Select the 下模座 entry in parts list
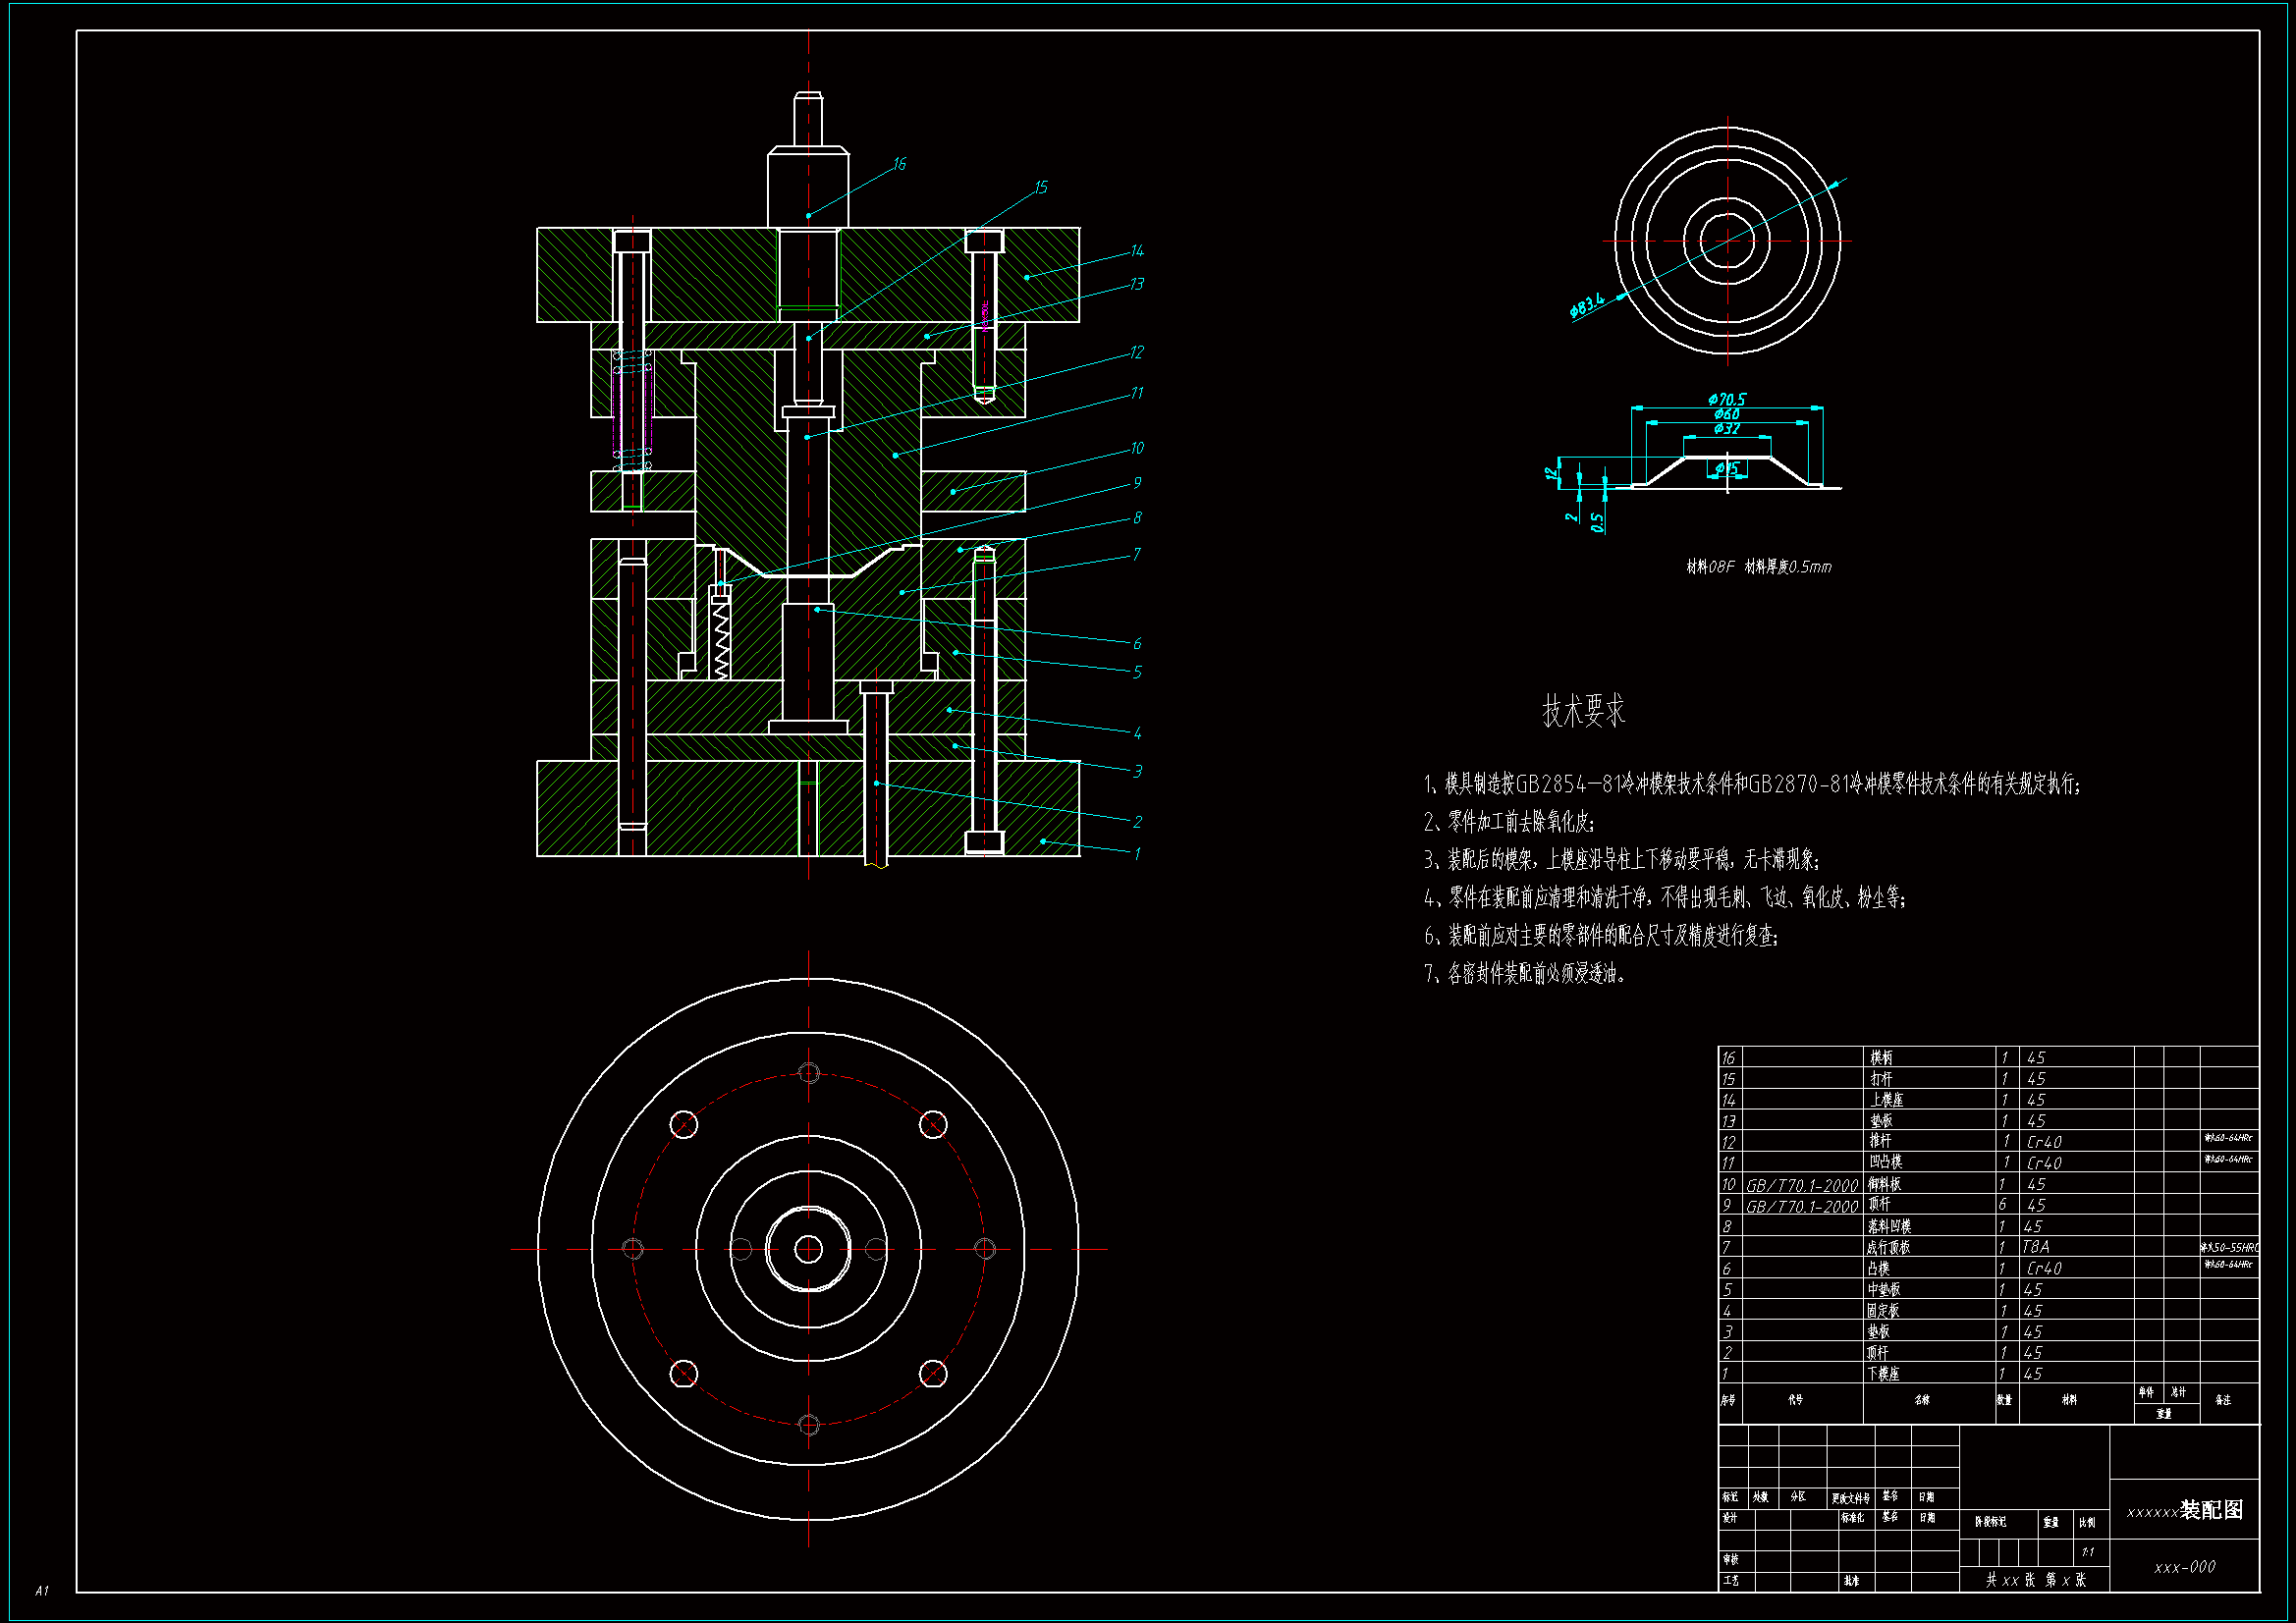This screenshot has width=2296, height=1623. pos(1882,1374)
